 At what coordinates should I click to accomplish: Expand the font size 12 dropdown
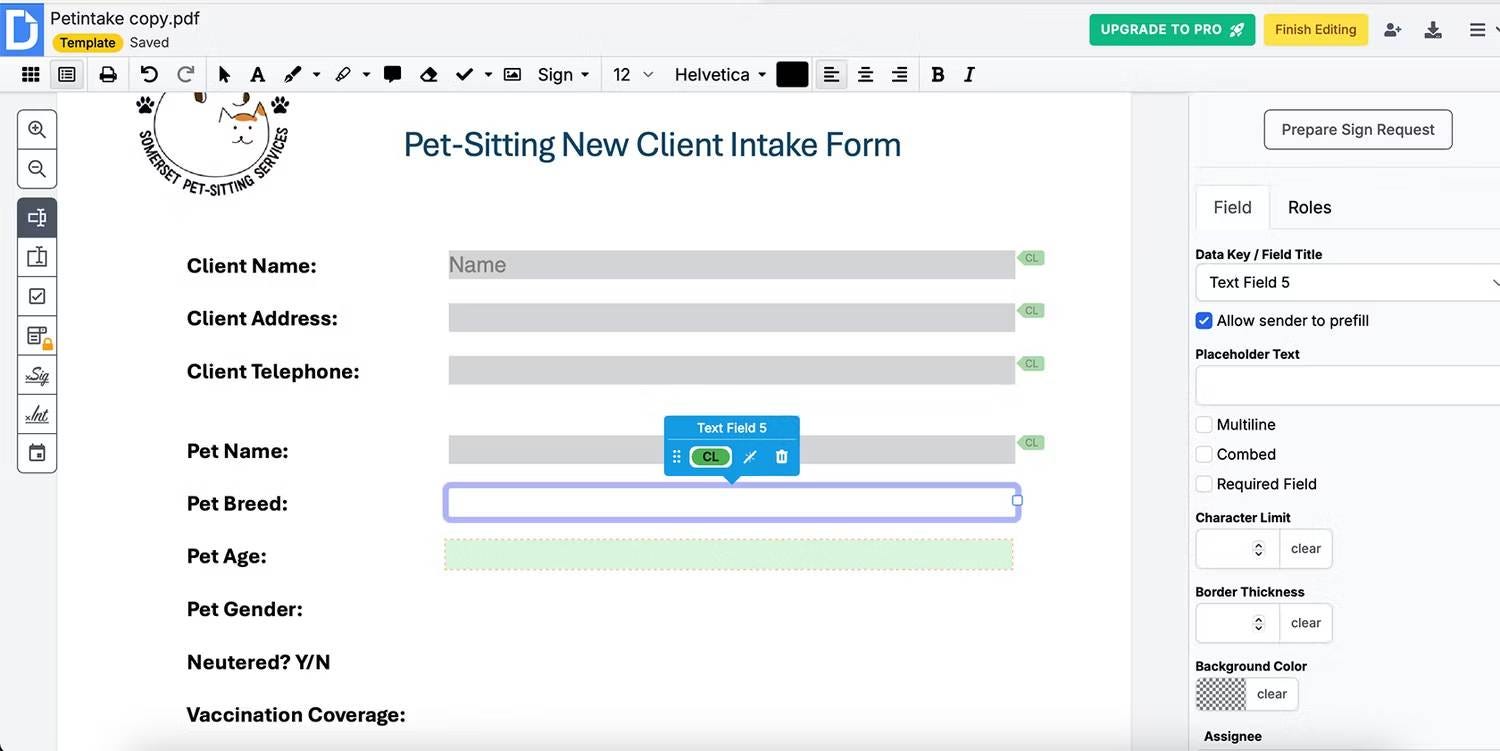click(633, 75)
